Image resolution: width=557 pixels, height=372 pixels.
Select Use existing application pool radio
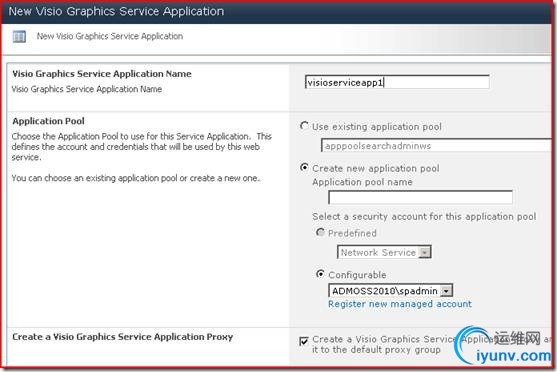pos(304,126)
